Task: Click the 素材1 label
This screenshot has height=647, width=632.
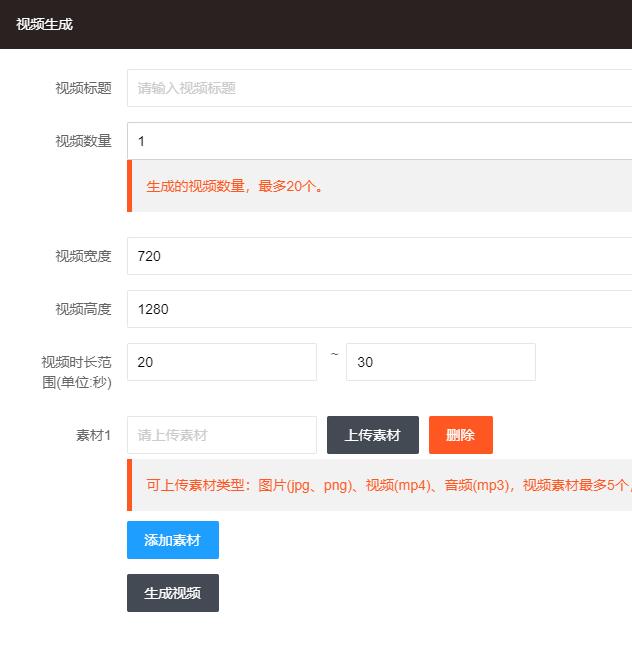Action: point(94,435)
